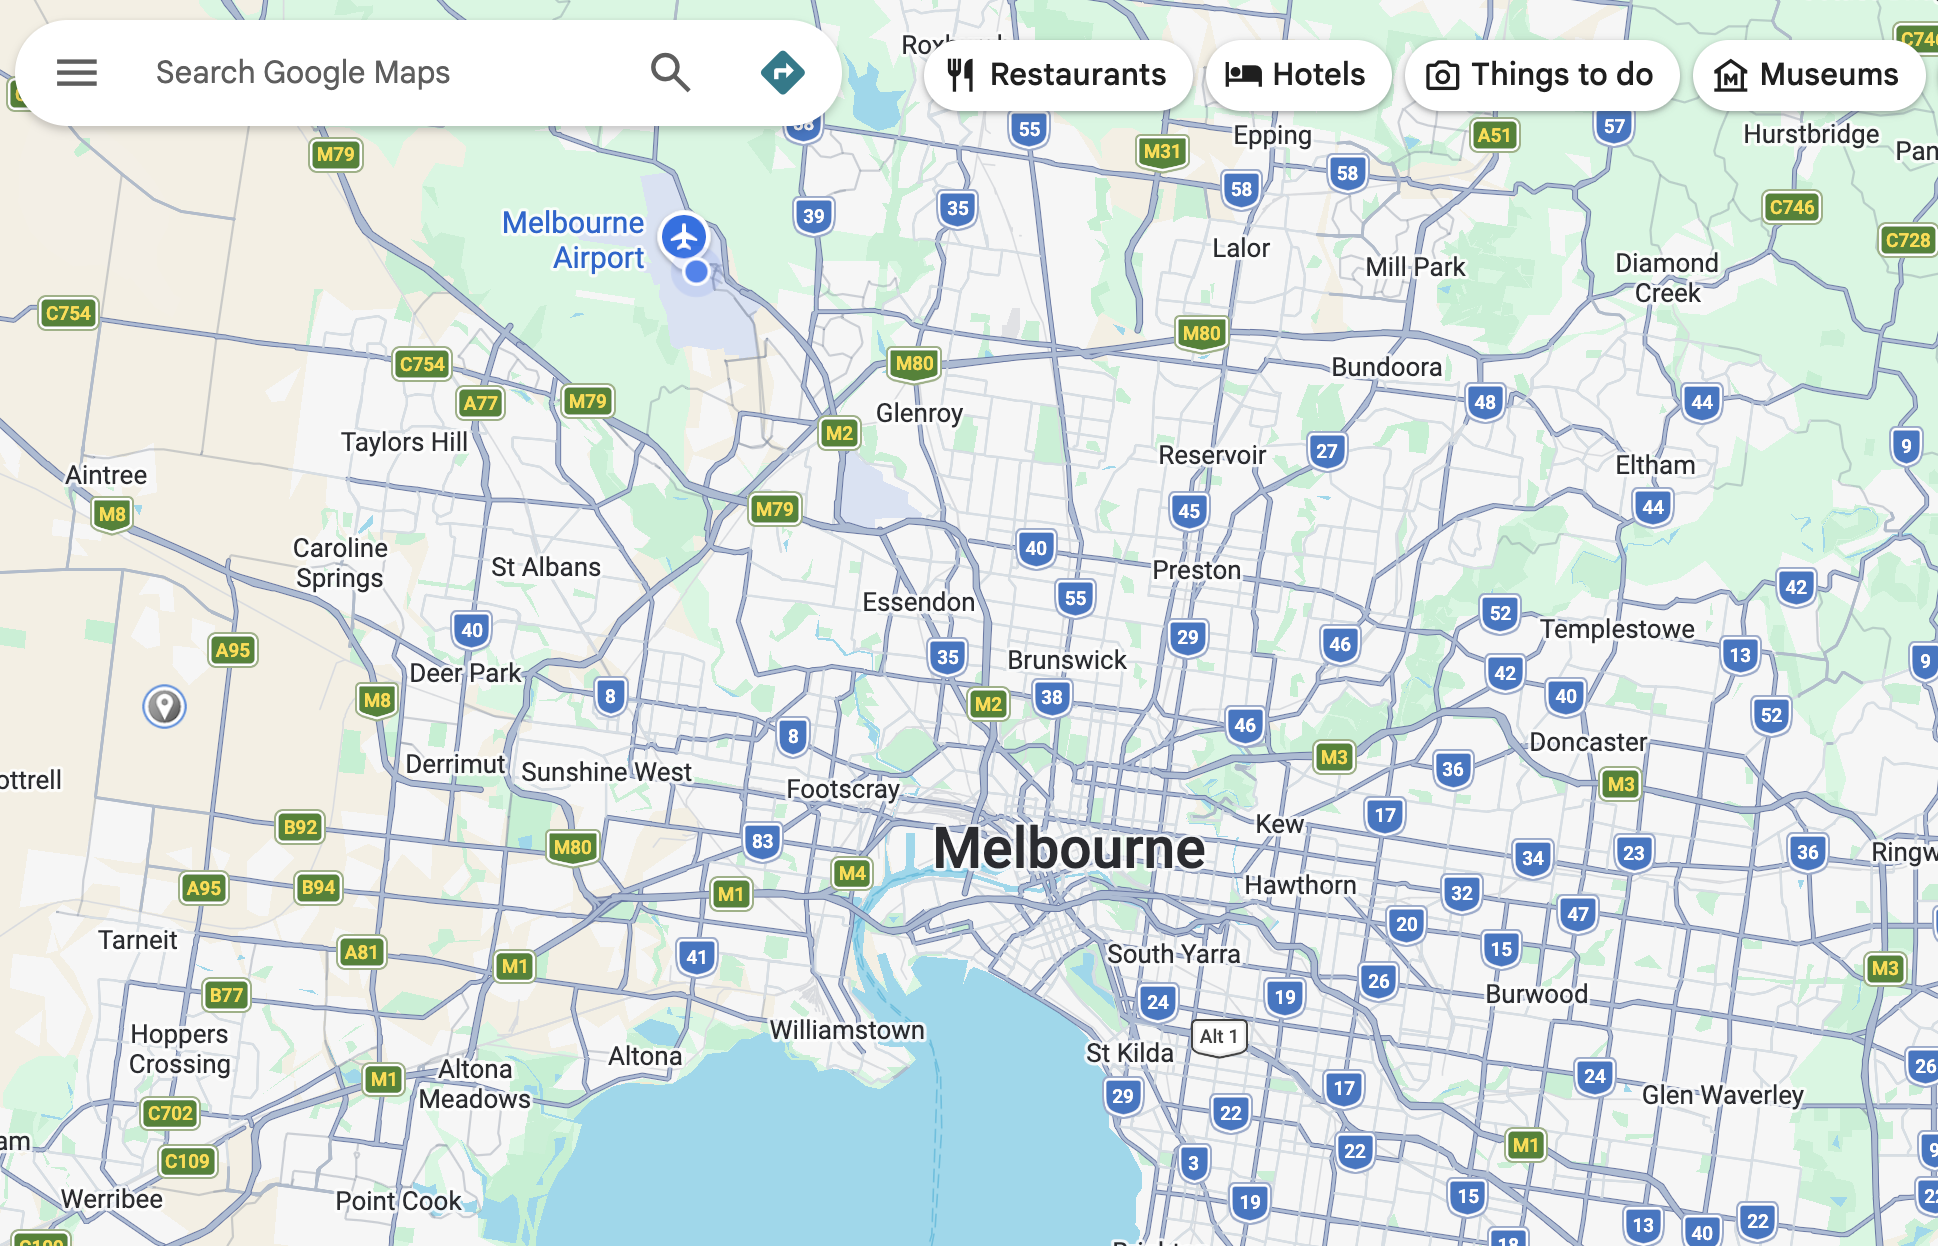
Task: Click the Brunswick label
Action: [x=1067, y=660]
